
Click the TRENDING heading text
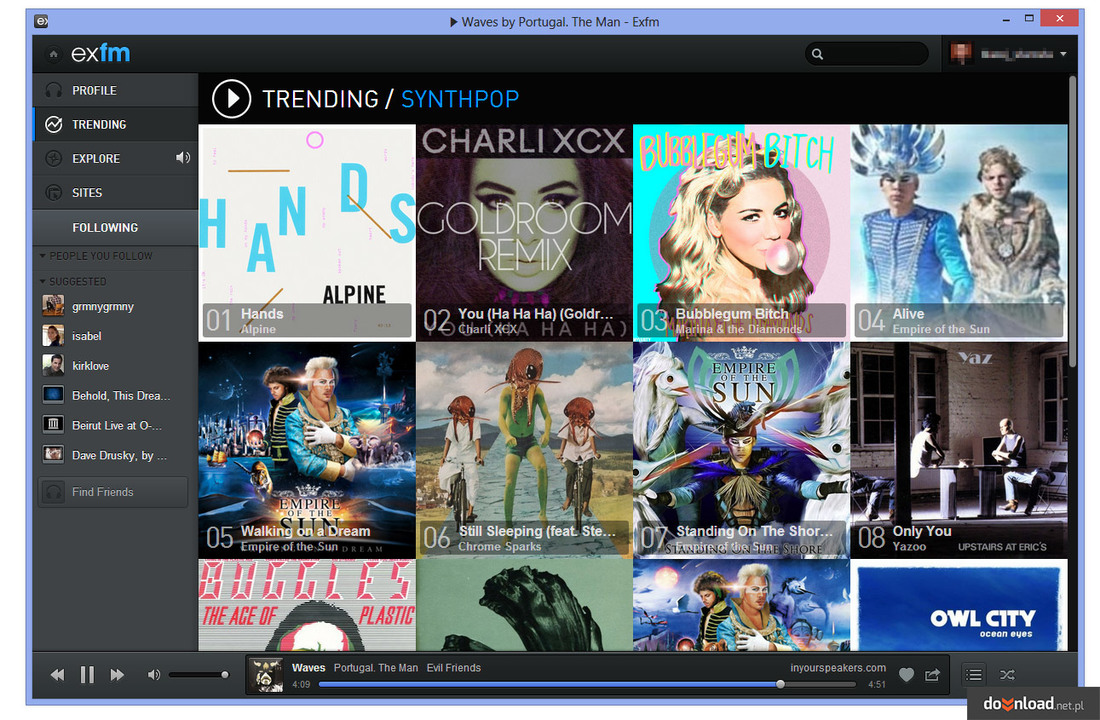(321, 100)
